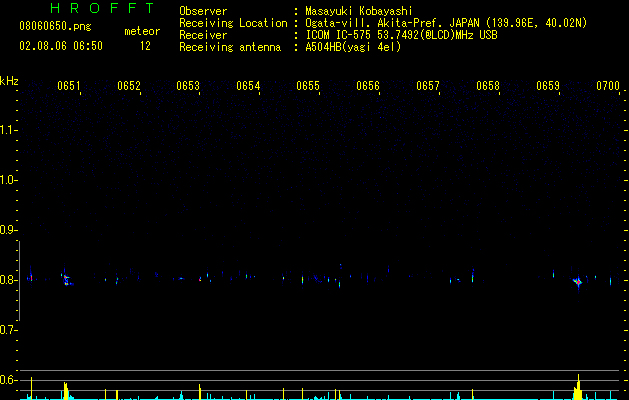Click the A504HB(yagi 4el) antenna text

click(353, 47)
